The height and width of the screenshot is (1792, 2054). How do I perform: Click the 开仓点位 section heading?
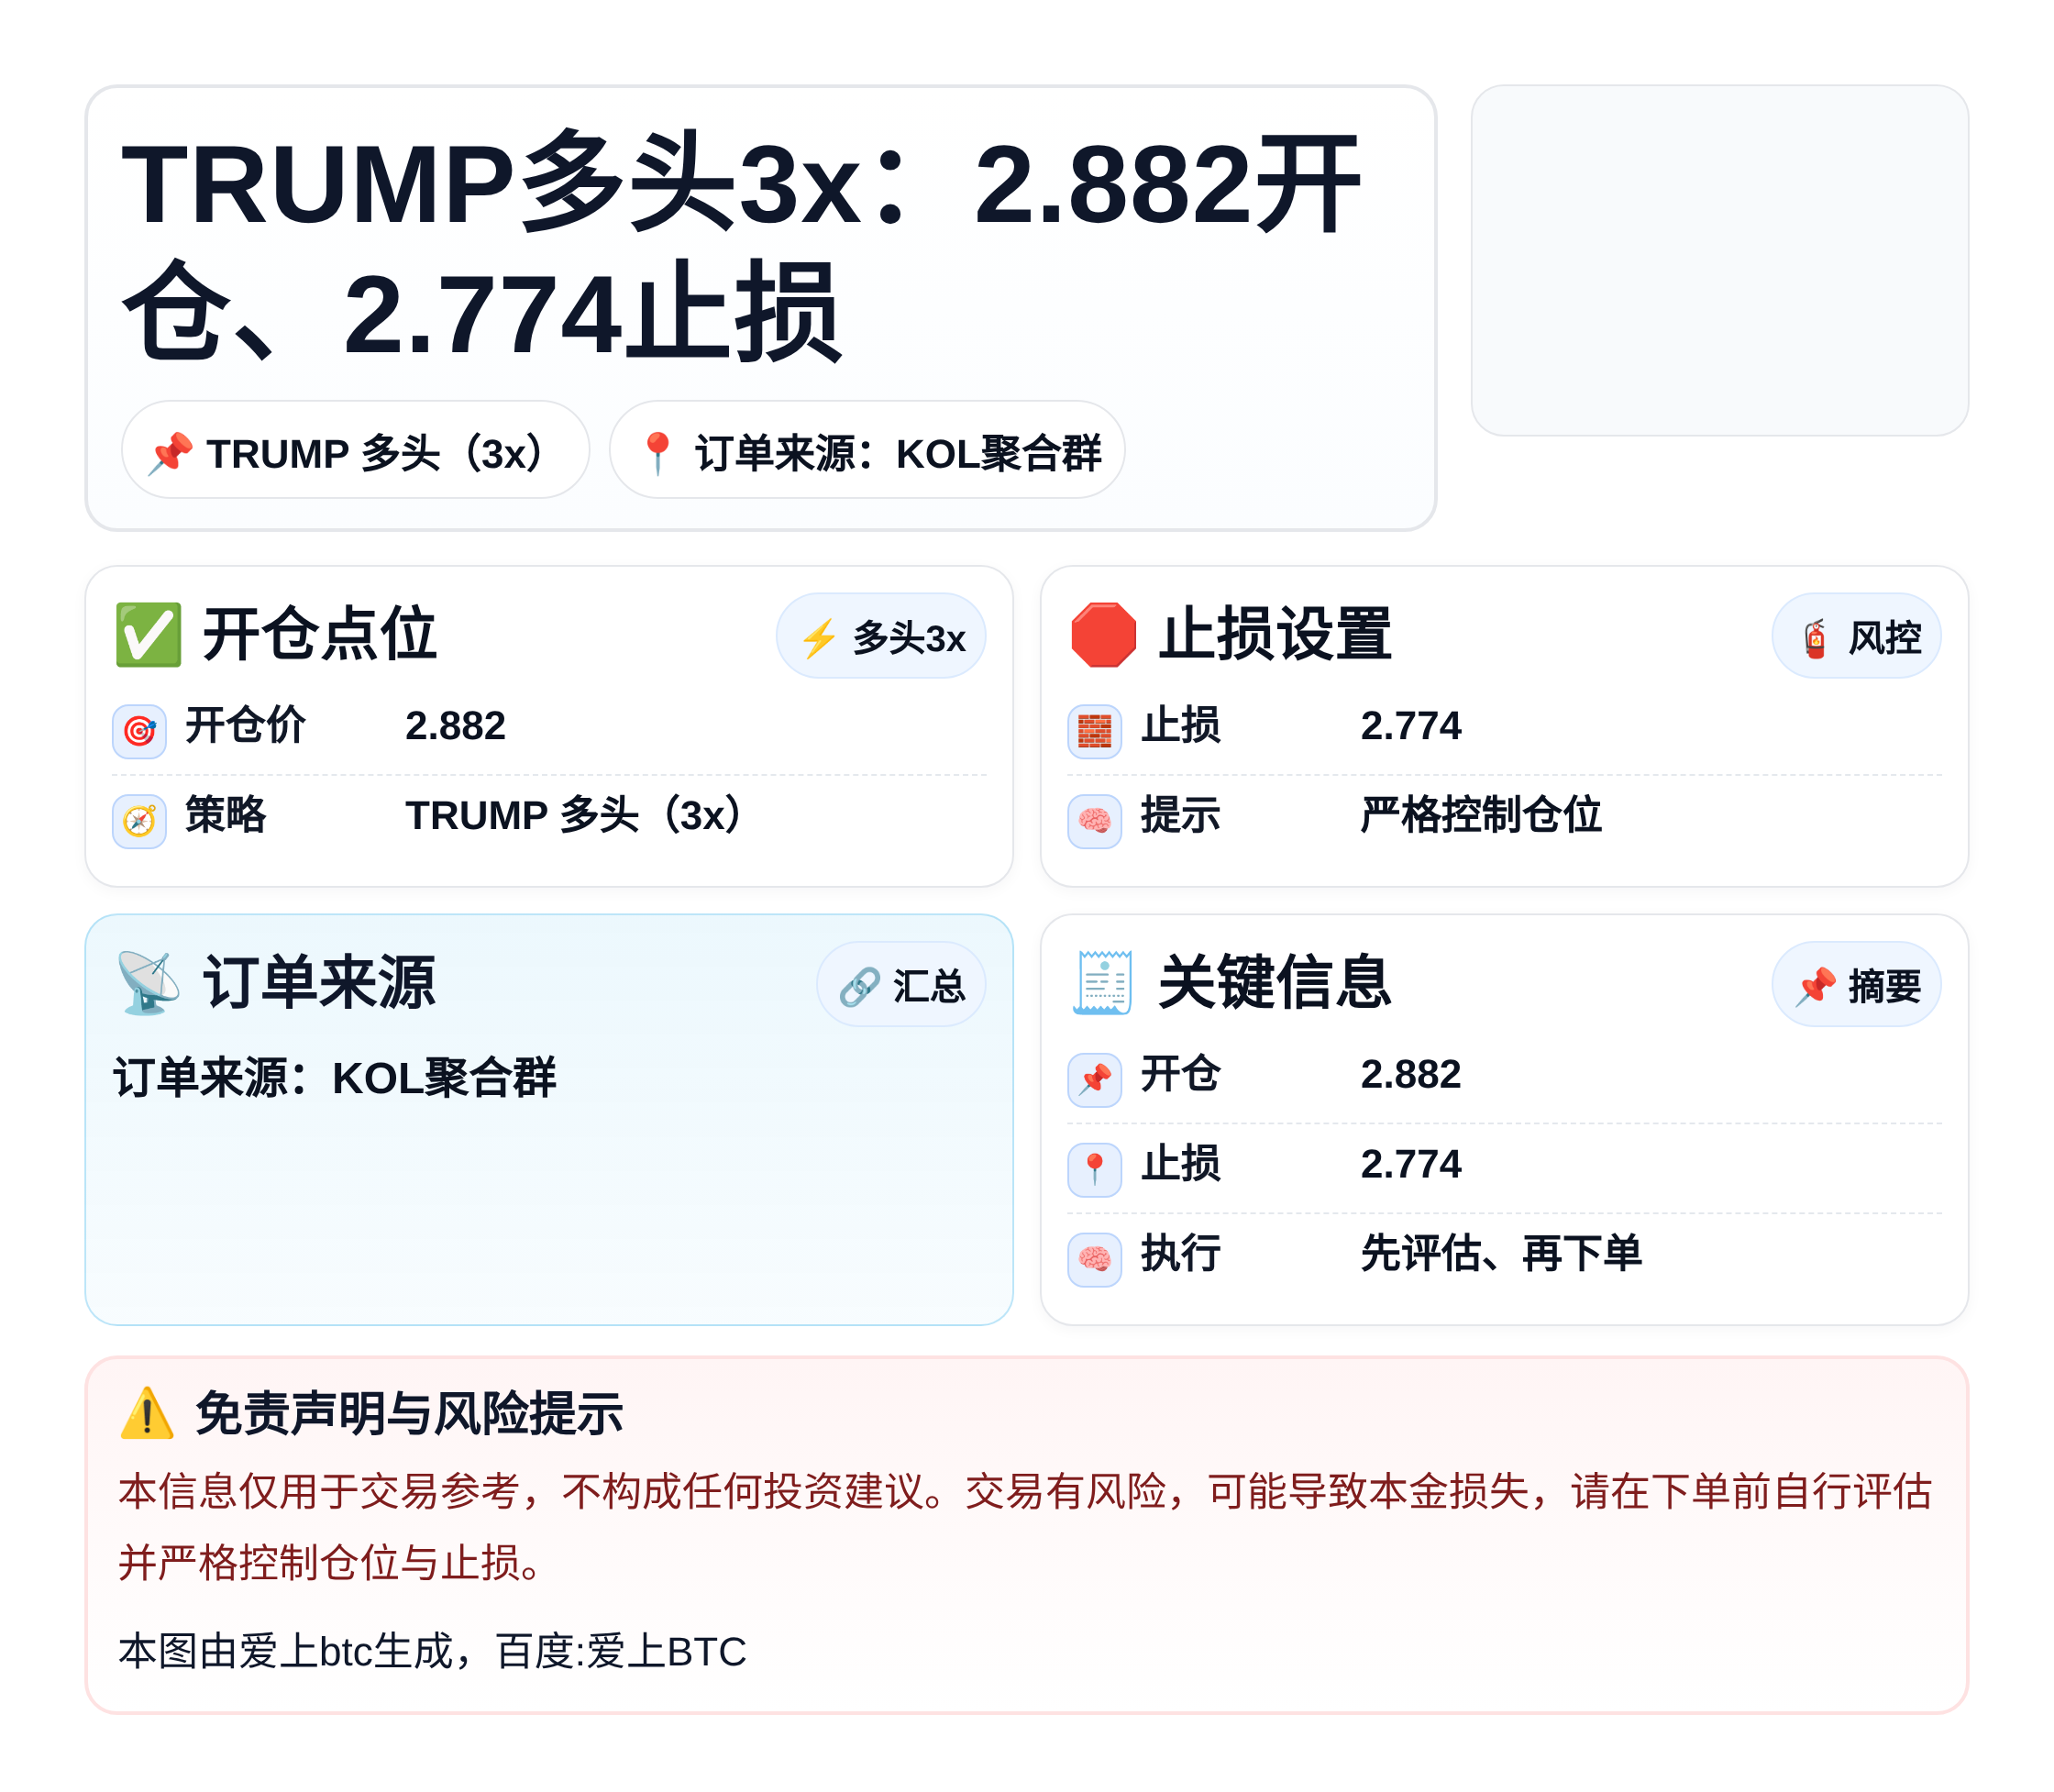(320, 635)
